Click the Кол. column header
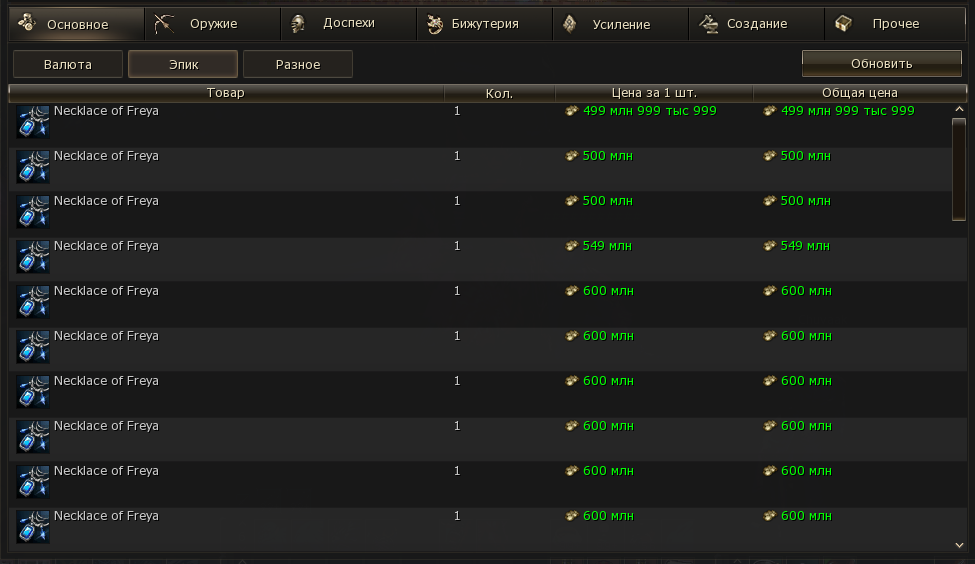The height and width of the screenshot is (564, 975). point(499,93)
